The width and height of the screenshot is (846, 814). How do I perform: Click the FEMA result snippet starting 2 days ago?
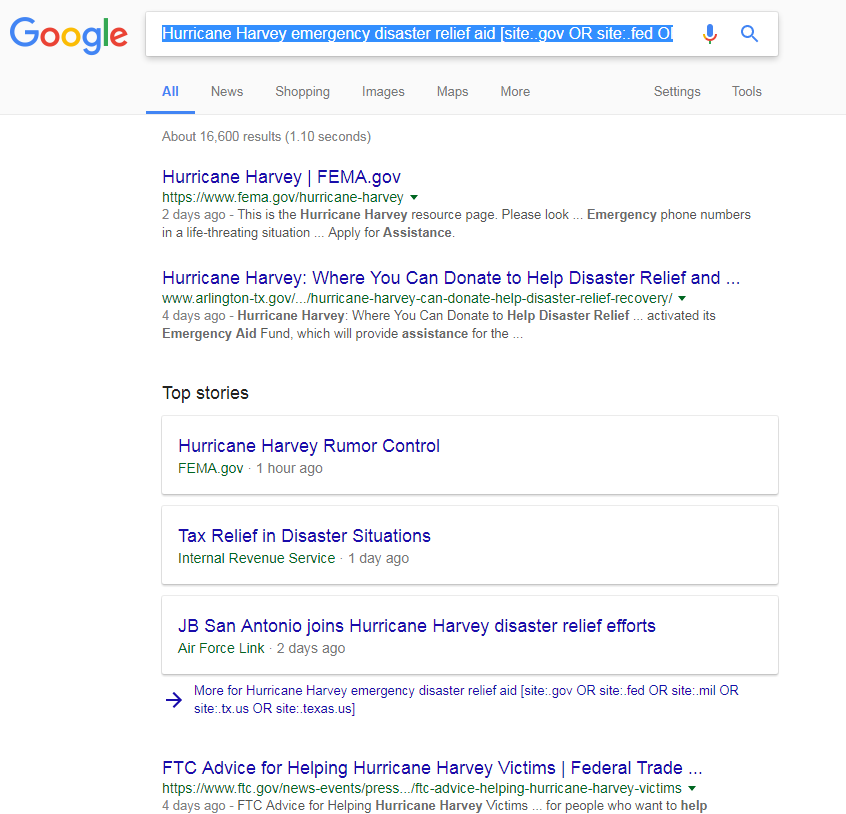point(456,224)
